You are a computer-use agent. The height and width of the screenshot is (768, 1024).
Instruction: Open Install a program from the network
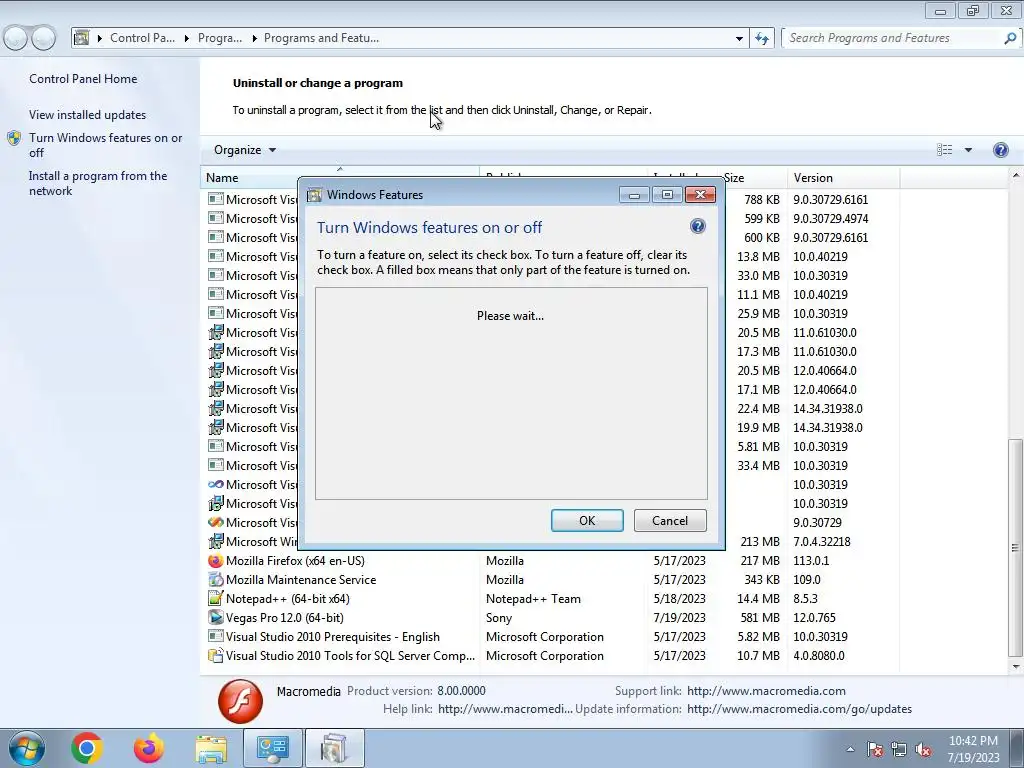click(x=98, y=184)
